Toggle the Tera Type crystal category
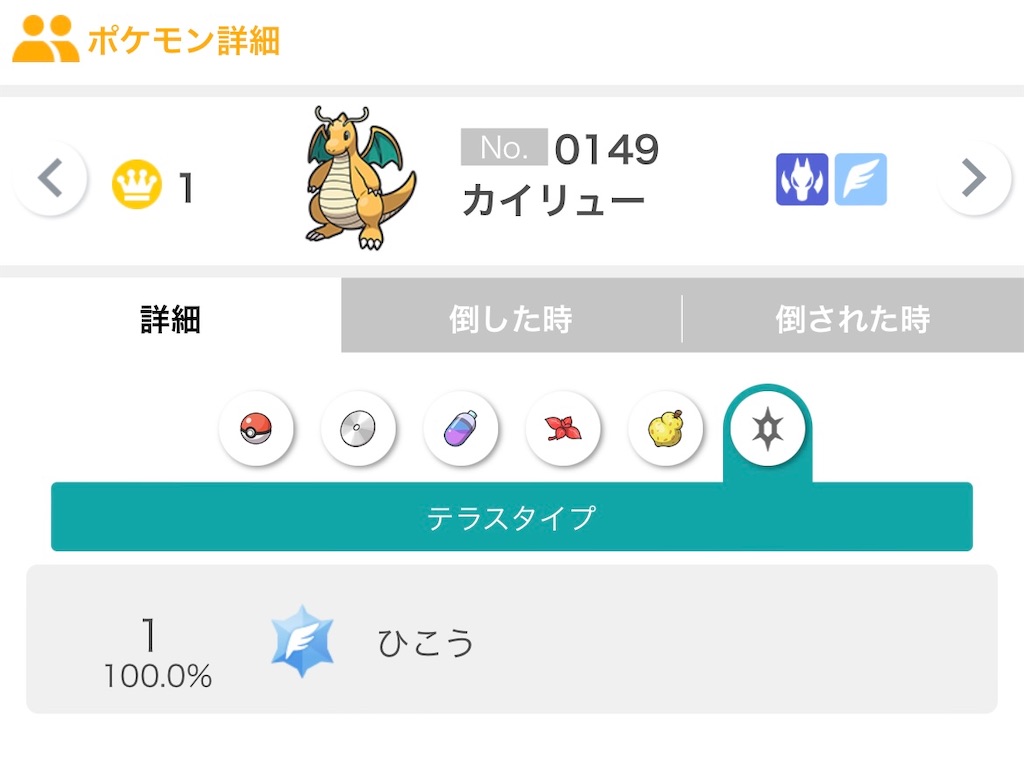 [767, 427]
